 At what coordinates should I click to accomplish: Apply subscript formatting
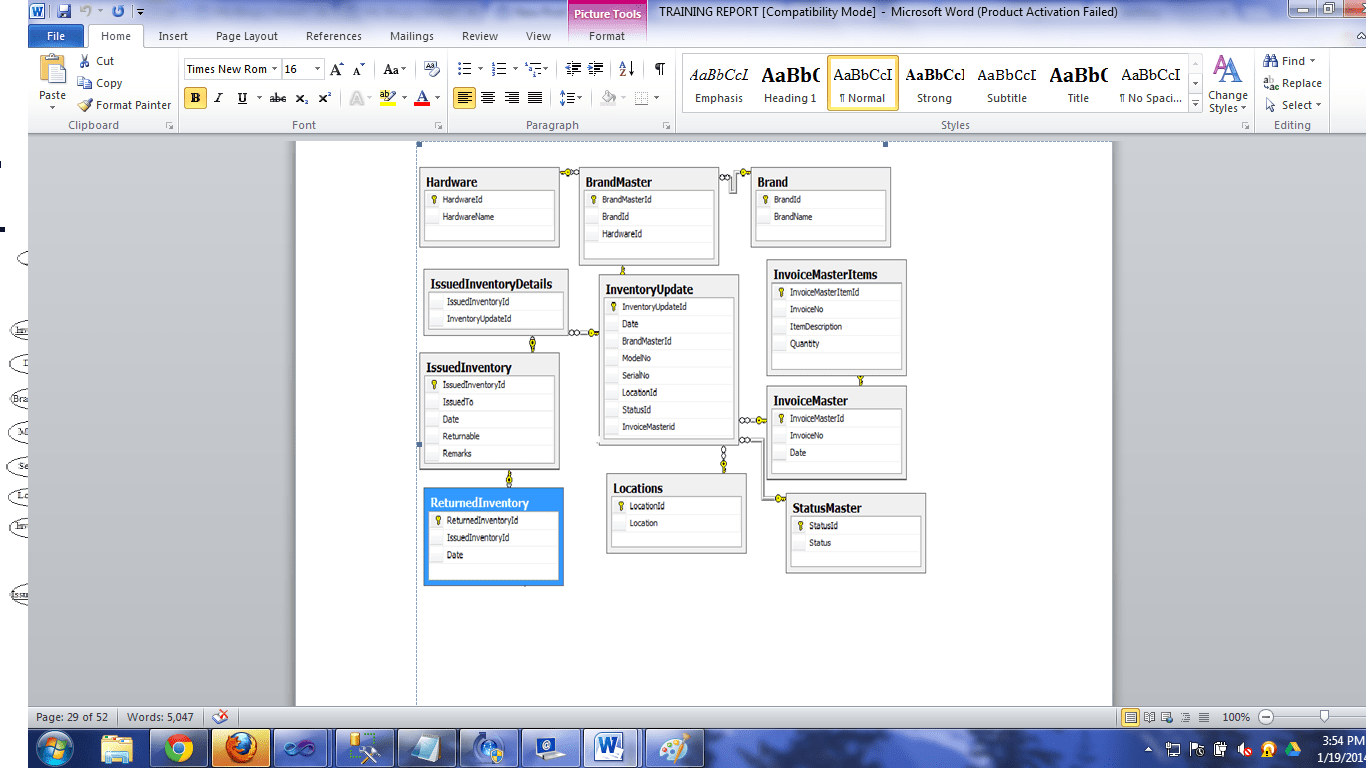[x=302, y=99]
